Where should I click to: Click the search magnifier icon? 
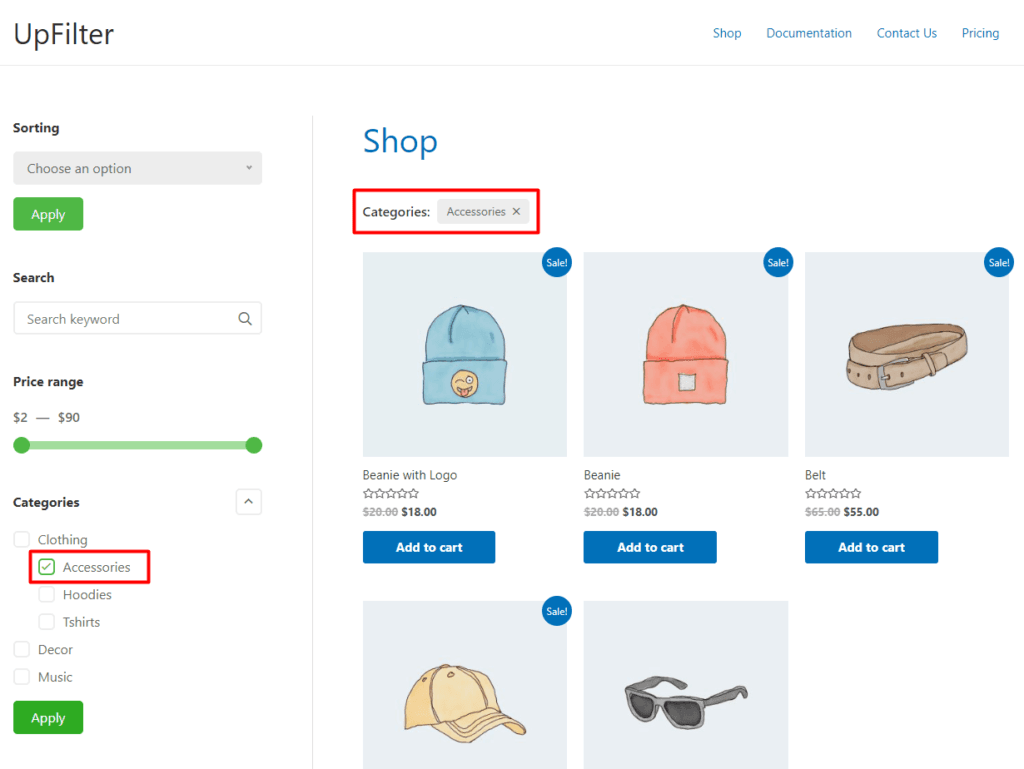245,319
